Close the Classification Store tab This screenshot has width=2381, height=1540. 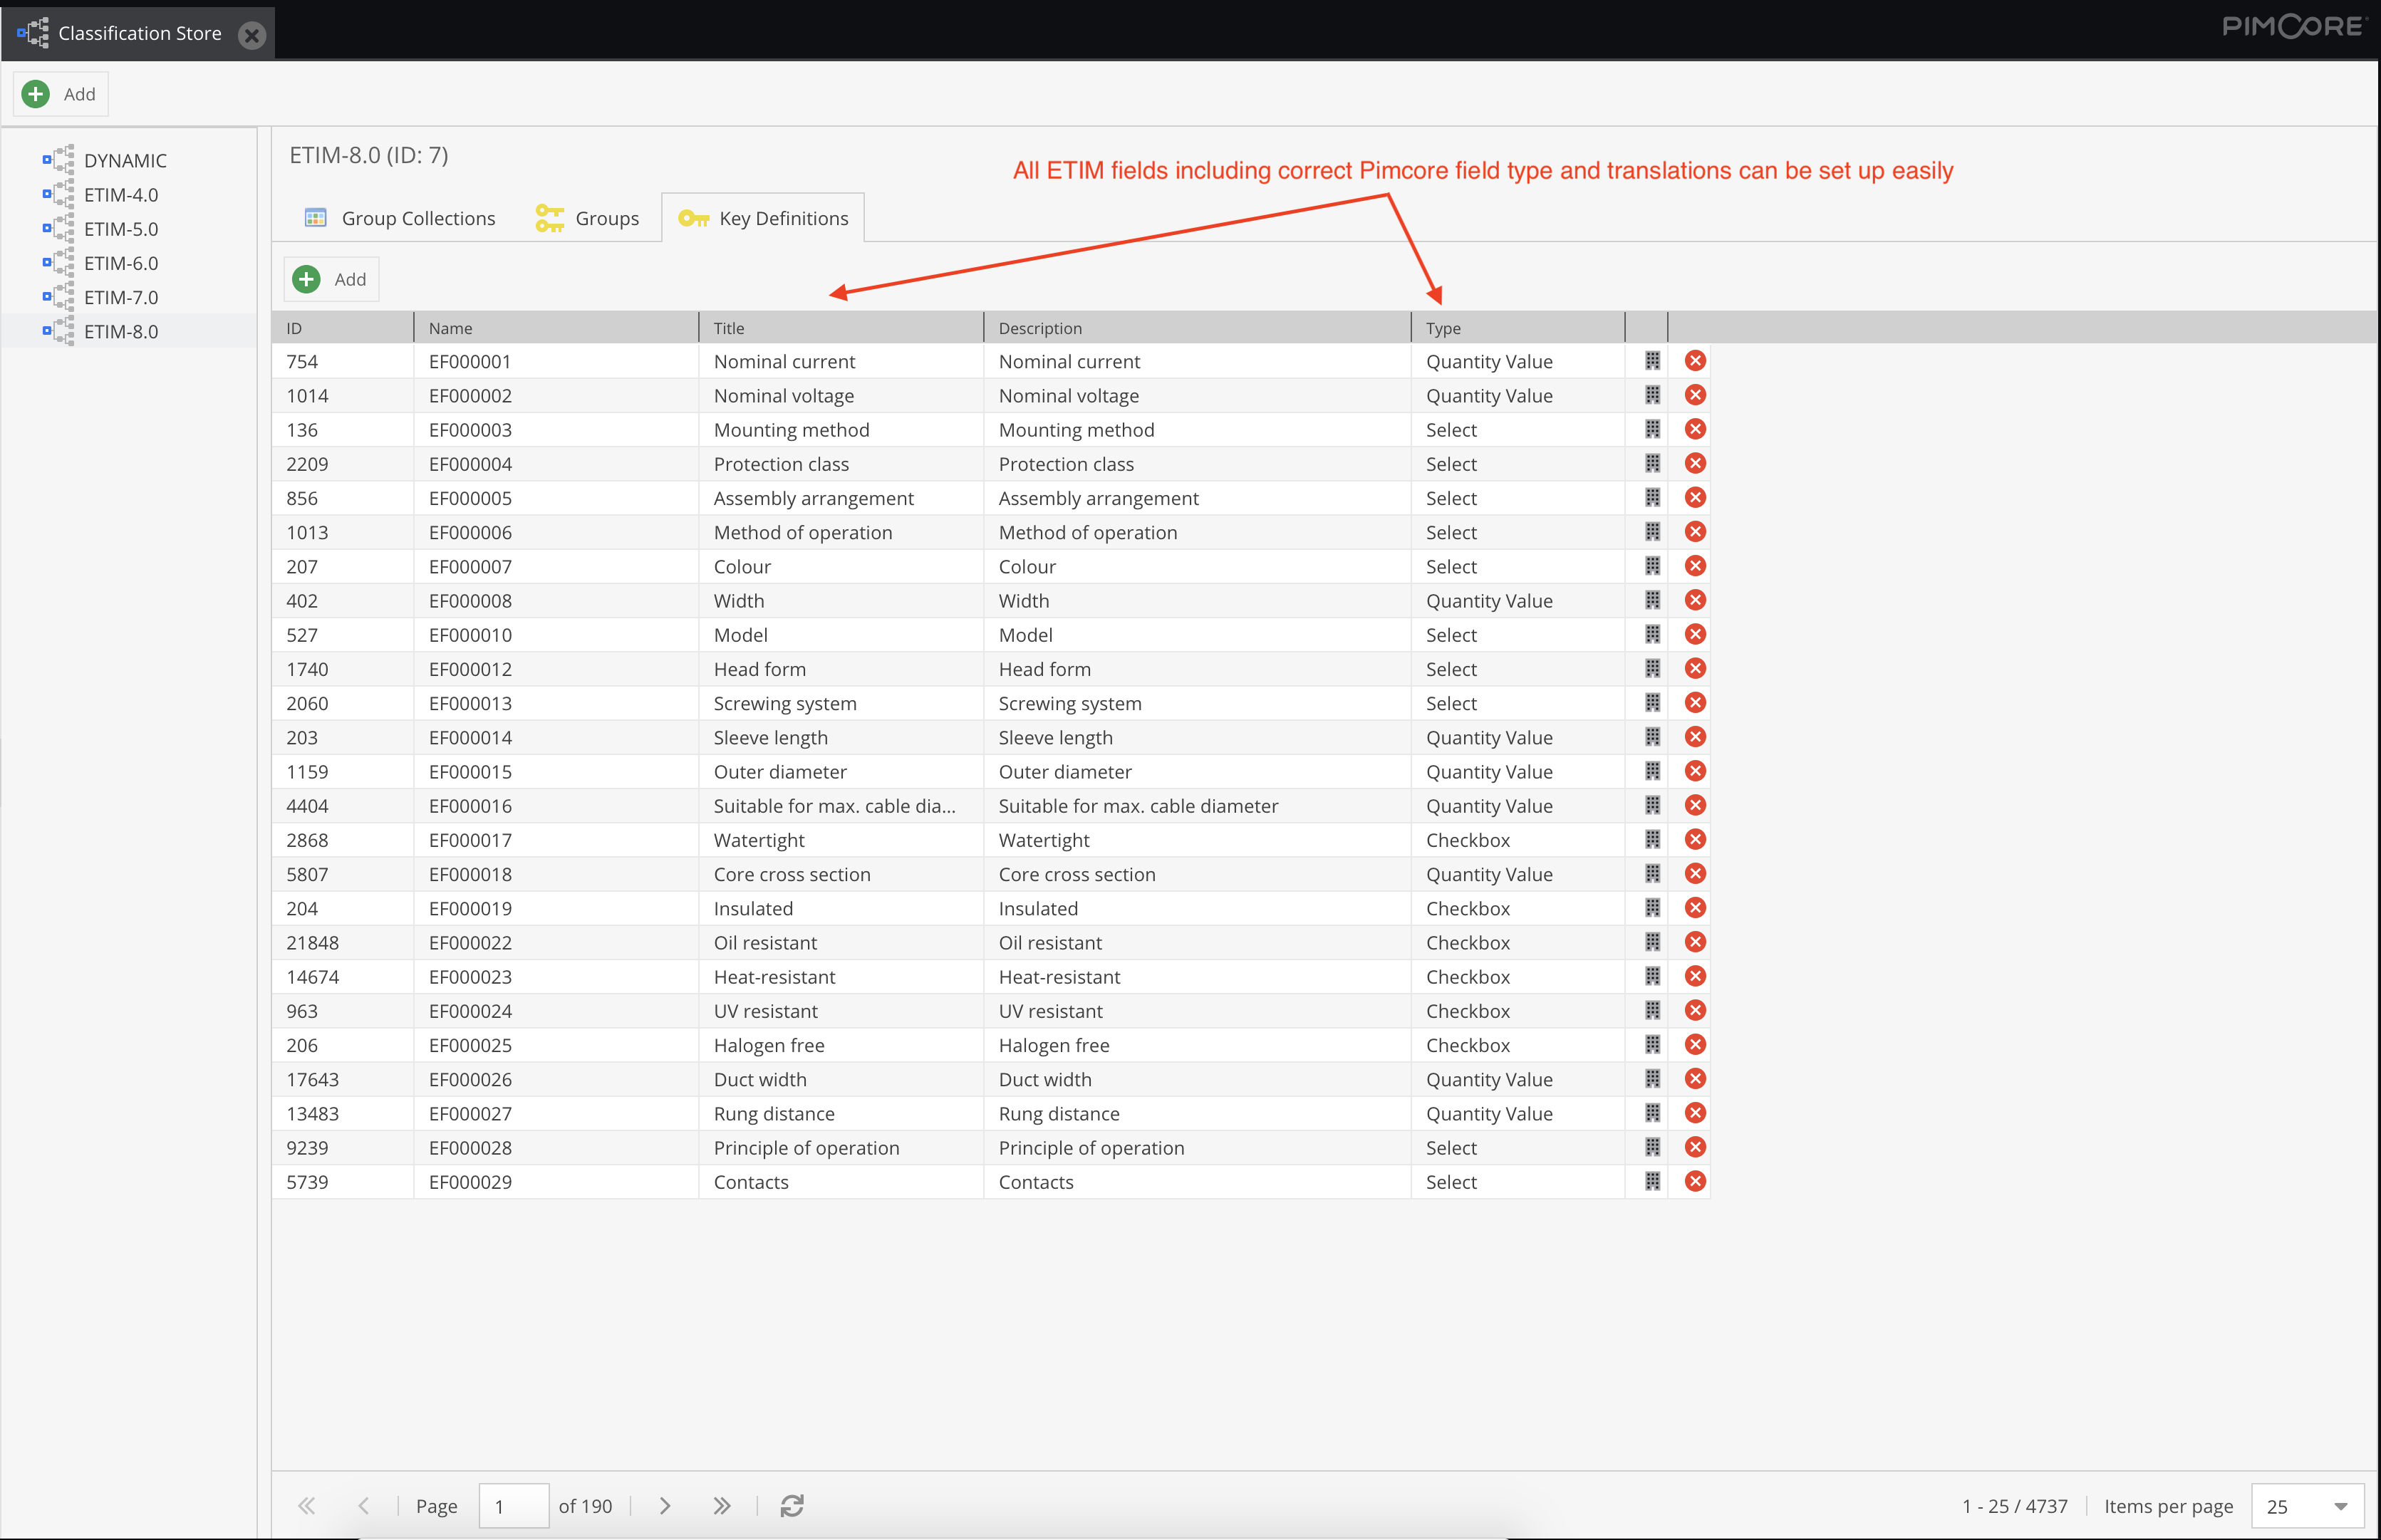coord(252,35)
